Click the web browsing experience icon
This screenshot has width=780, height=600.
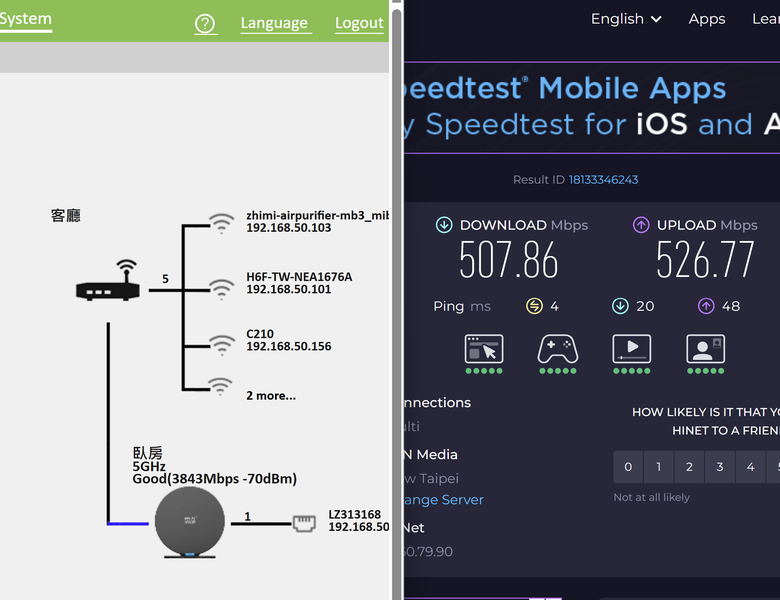484,349
